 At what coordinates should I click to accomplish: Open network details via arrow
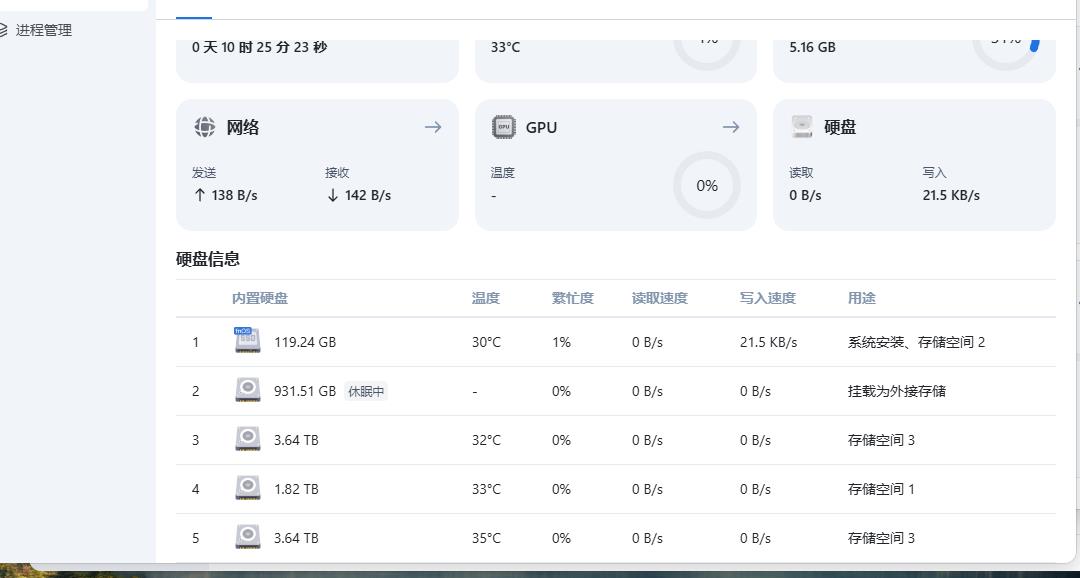(x=433, y=127)
